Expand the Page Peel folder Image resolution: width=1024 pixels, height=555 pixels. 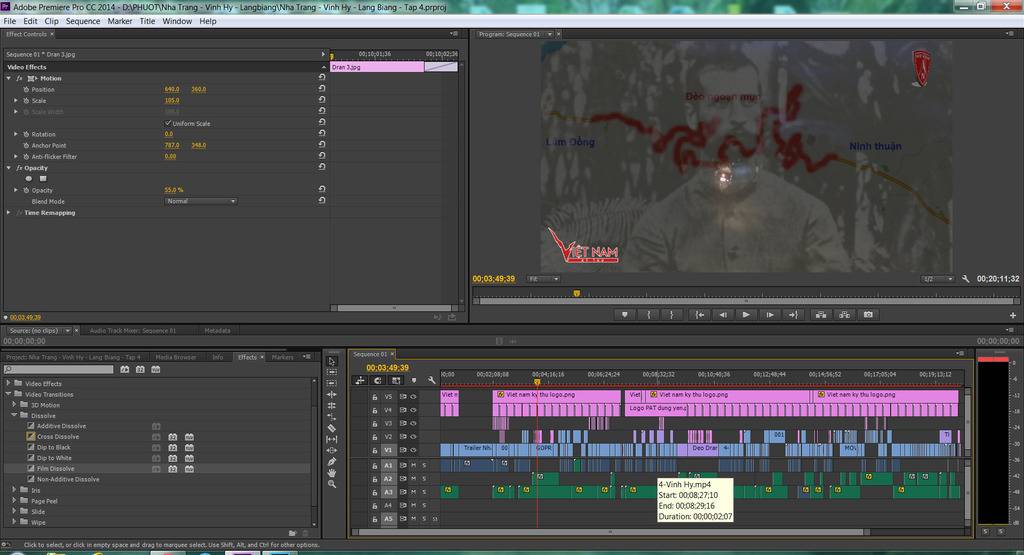point(14,501)
